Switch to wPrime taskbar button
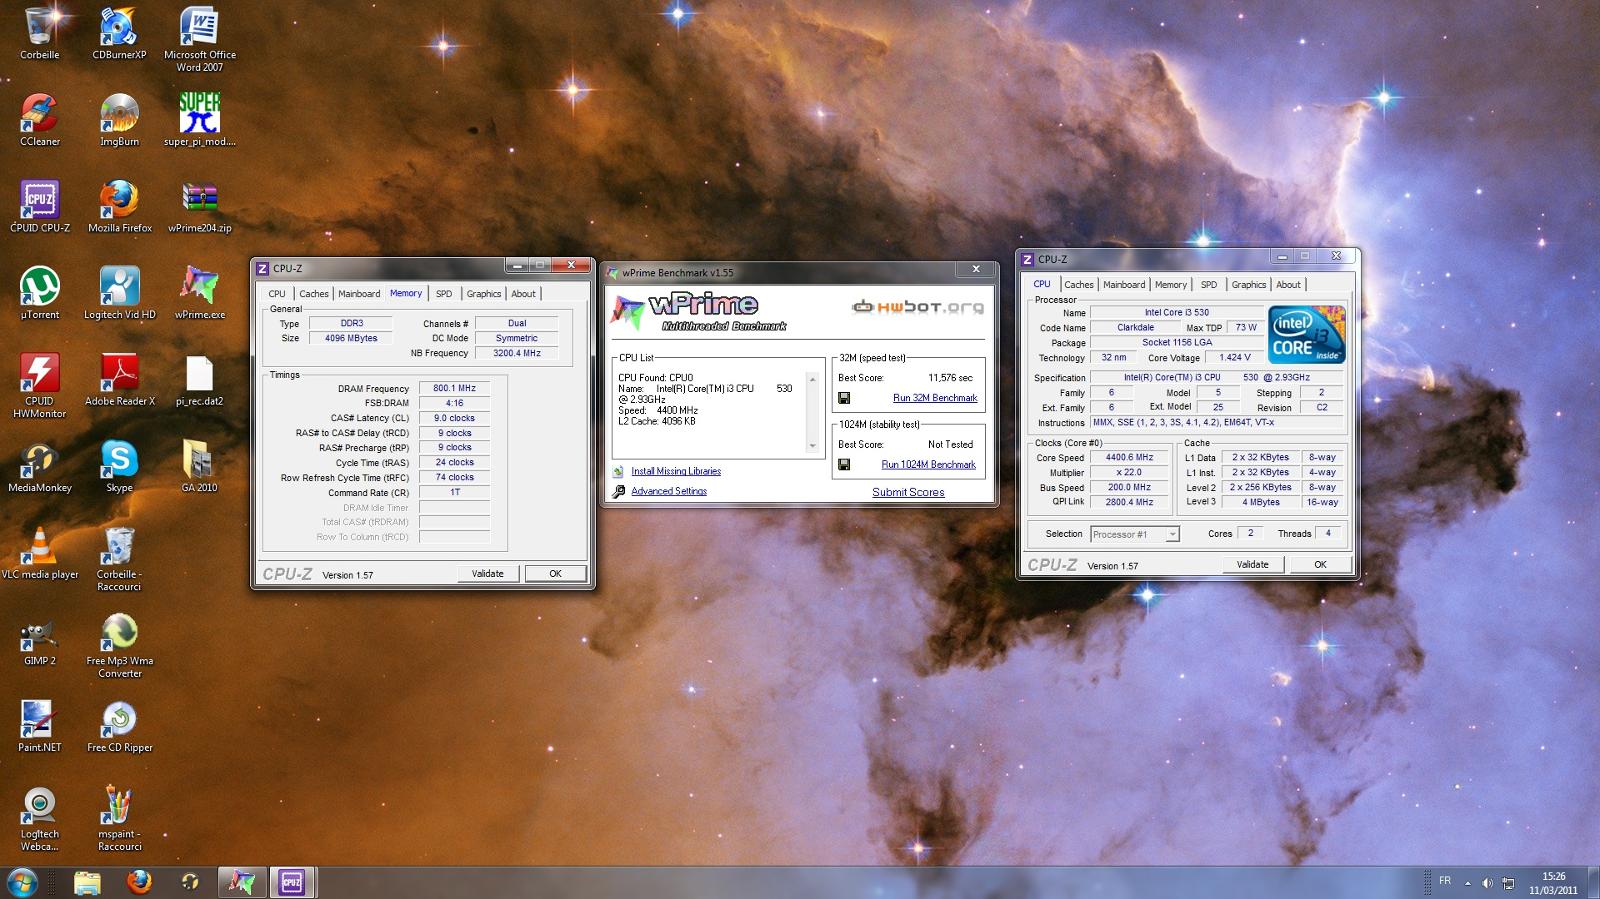This screenshot has width=1600, height=899. point(241,882)
